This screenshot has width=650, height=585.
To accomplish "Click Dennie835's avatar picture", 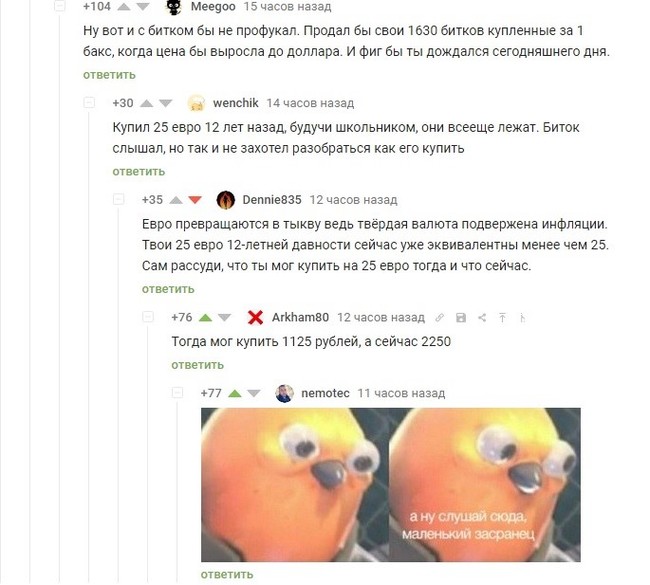I will [226, 200].
